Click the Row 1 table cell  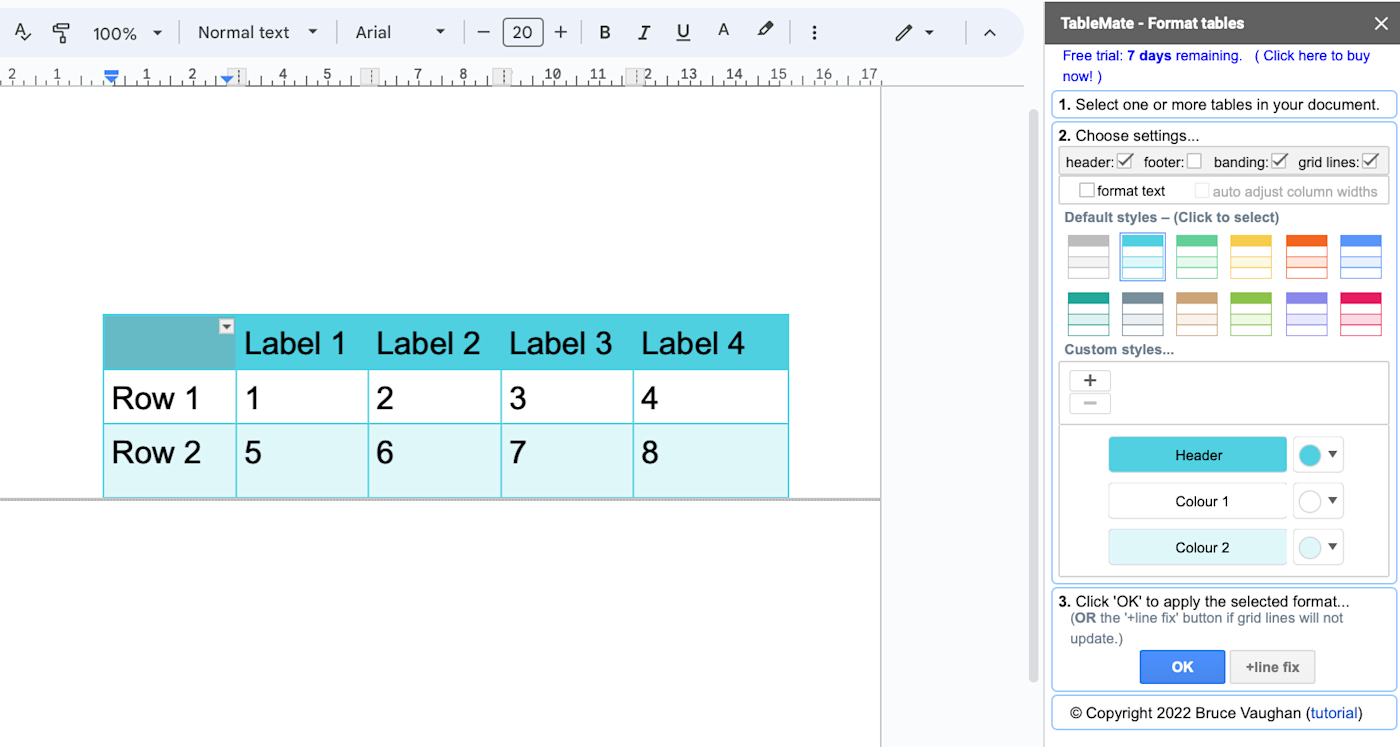170,397
